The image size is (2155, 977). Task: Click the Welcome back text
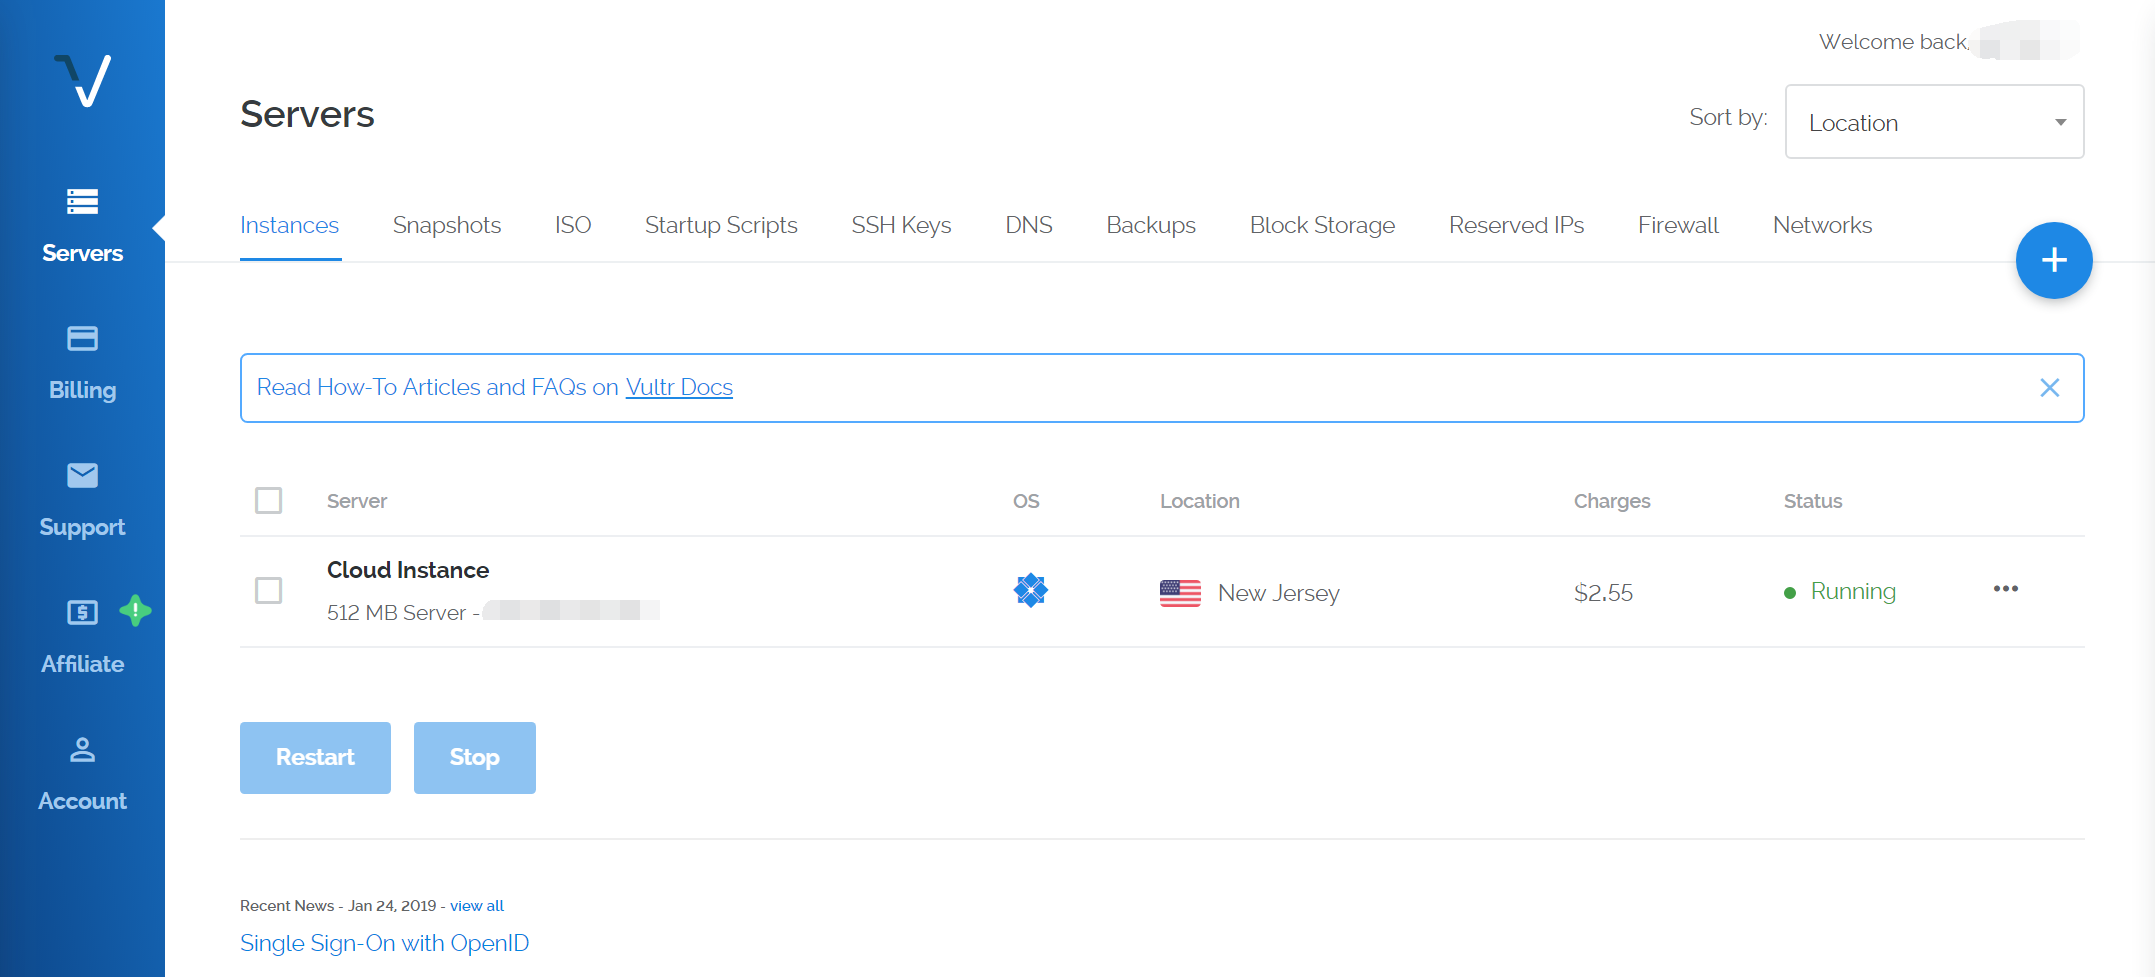click(x=1894, y=42)
